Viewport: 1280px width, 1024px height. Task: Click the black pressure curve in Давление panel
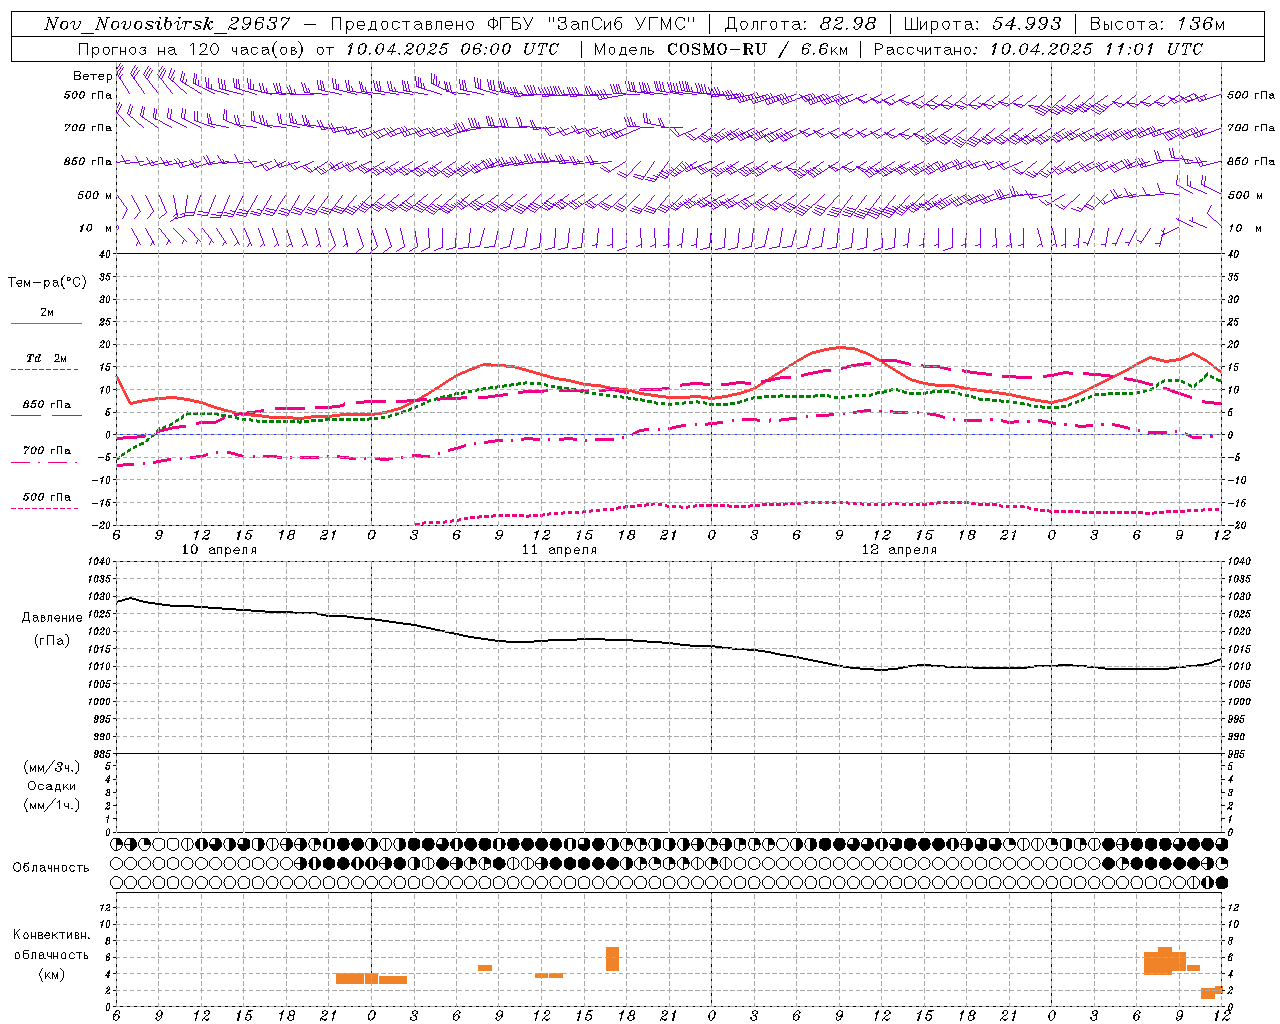[x=669, y=641]
